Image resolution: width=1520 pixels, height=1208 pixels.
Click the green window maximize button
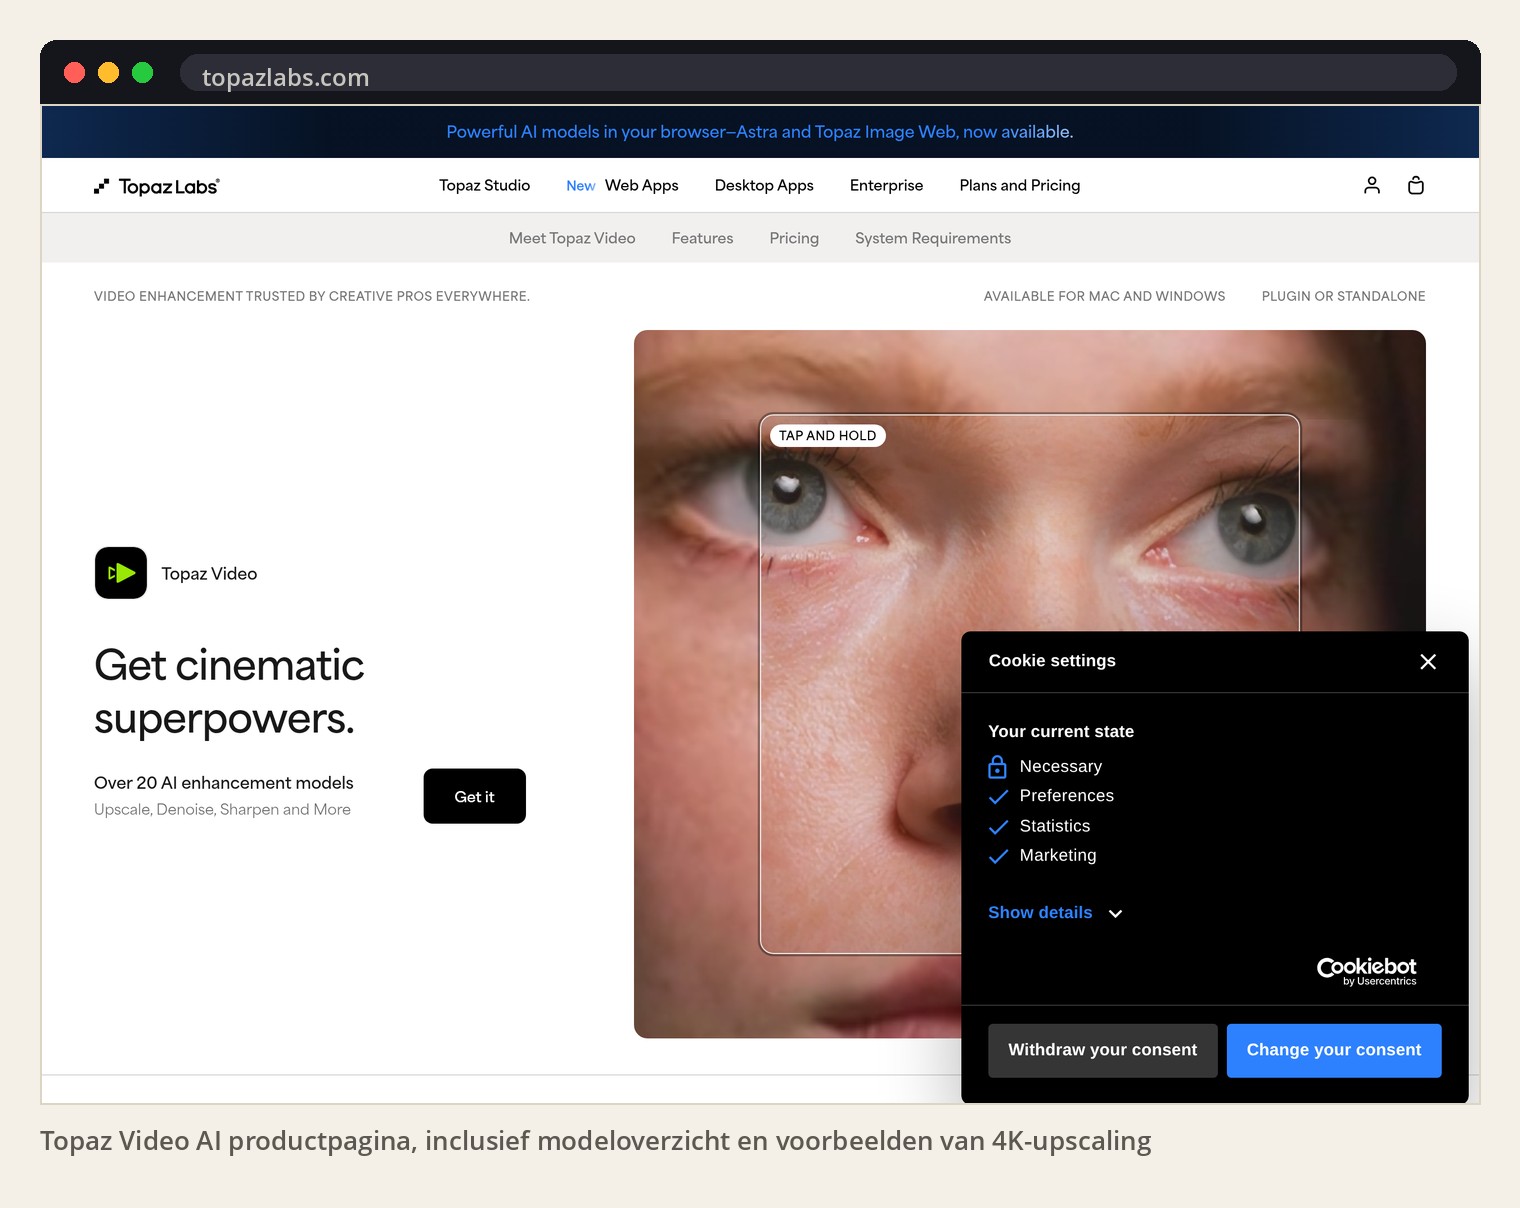(142, 72)
